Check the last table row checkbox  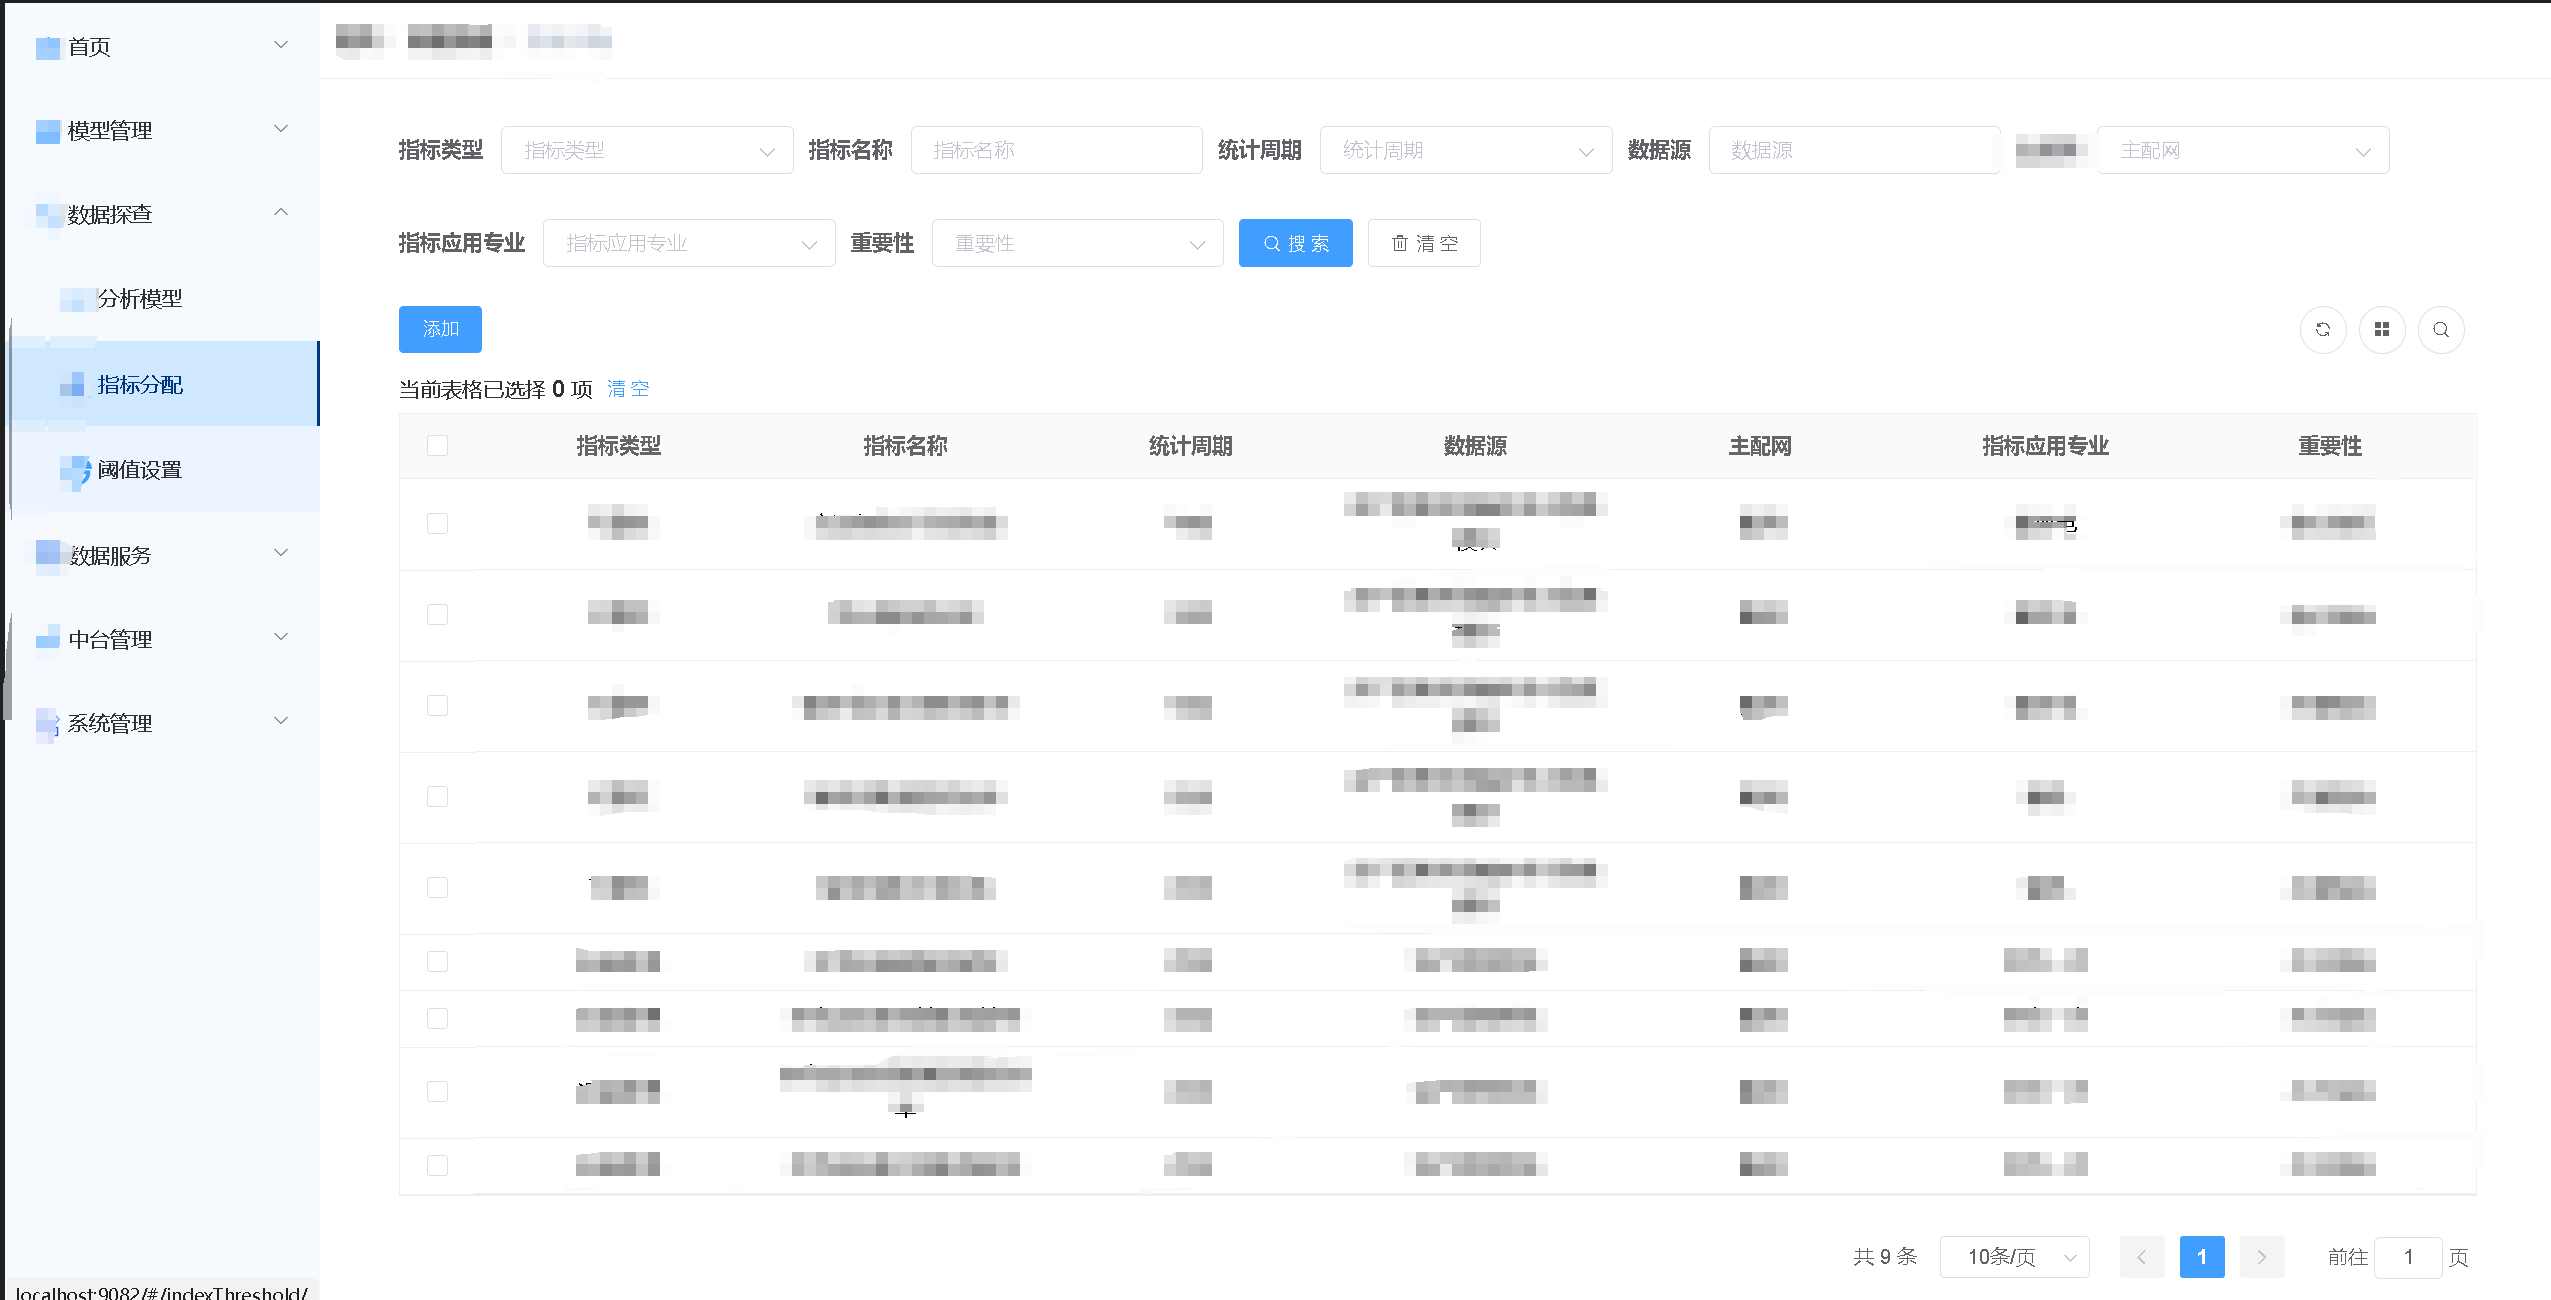pos(437,1166)
